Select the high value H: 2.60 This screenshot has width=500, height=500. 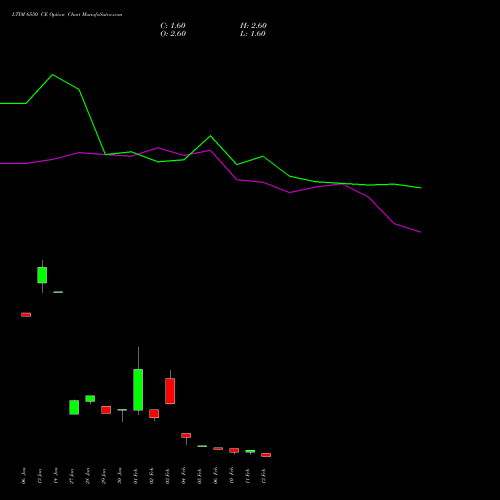coord(253,26)
